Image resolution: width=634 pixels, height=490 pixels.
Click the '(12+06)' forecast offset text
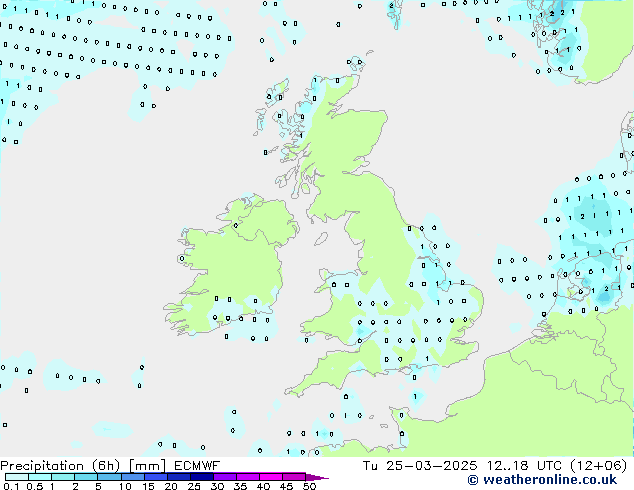(598, 466)
